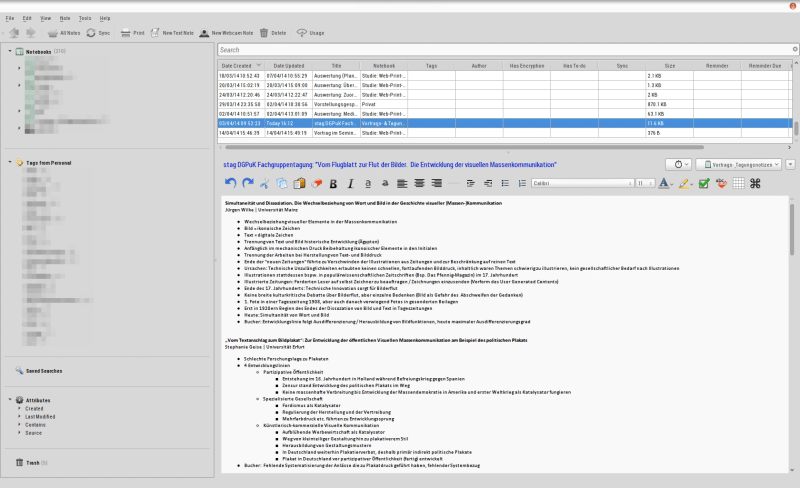The width and height of the screenshot is (800, 488).
Task: Click the Print button
Action: tap(132, 33)
